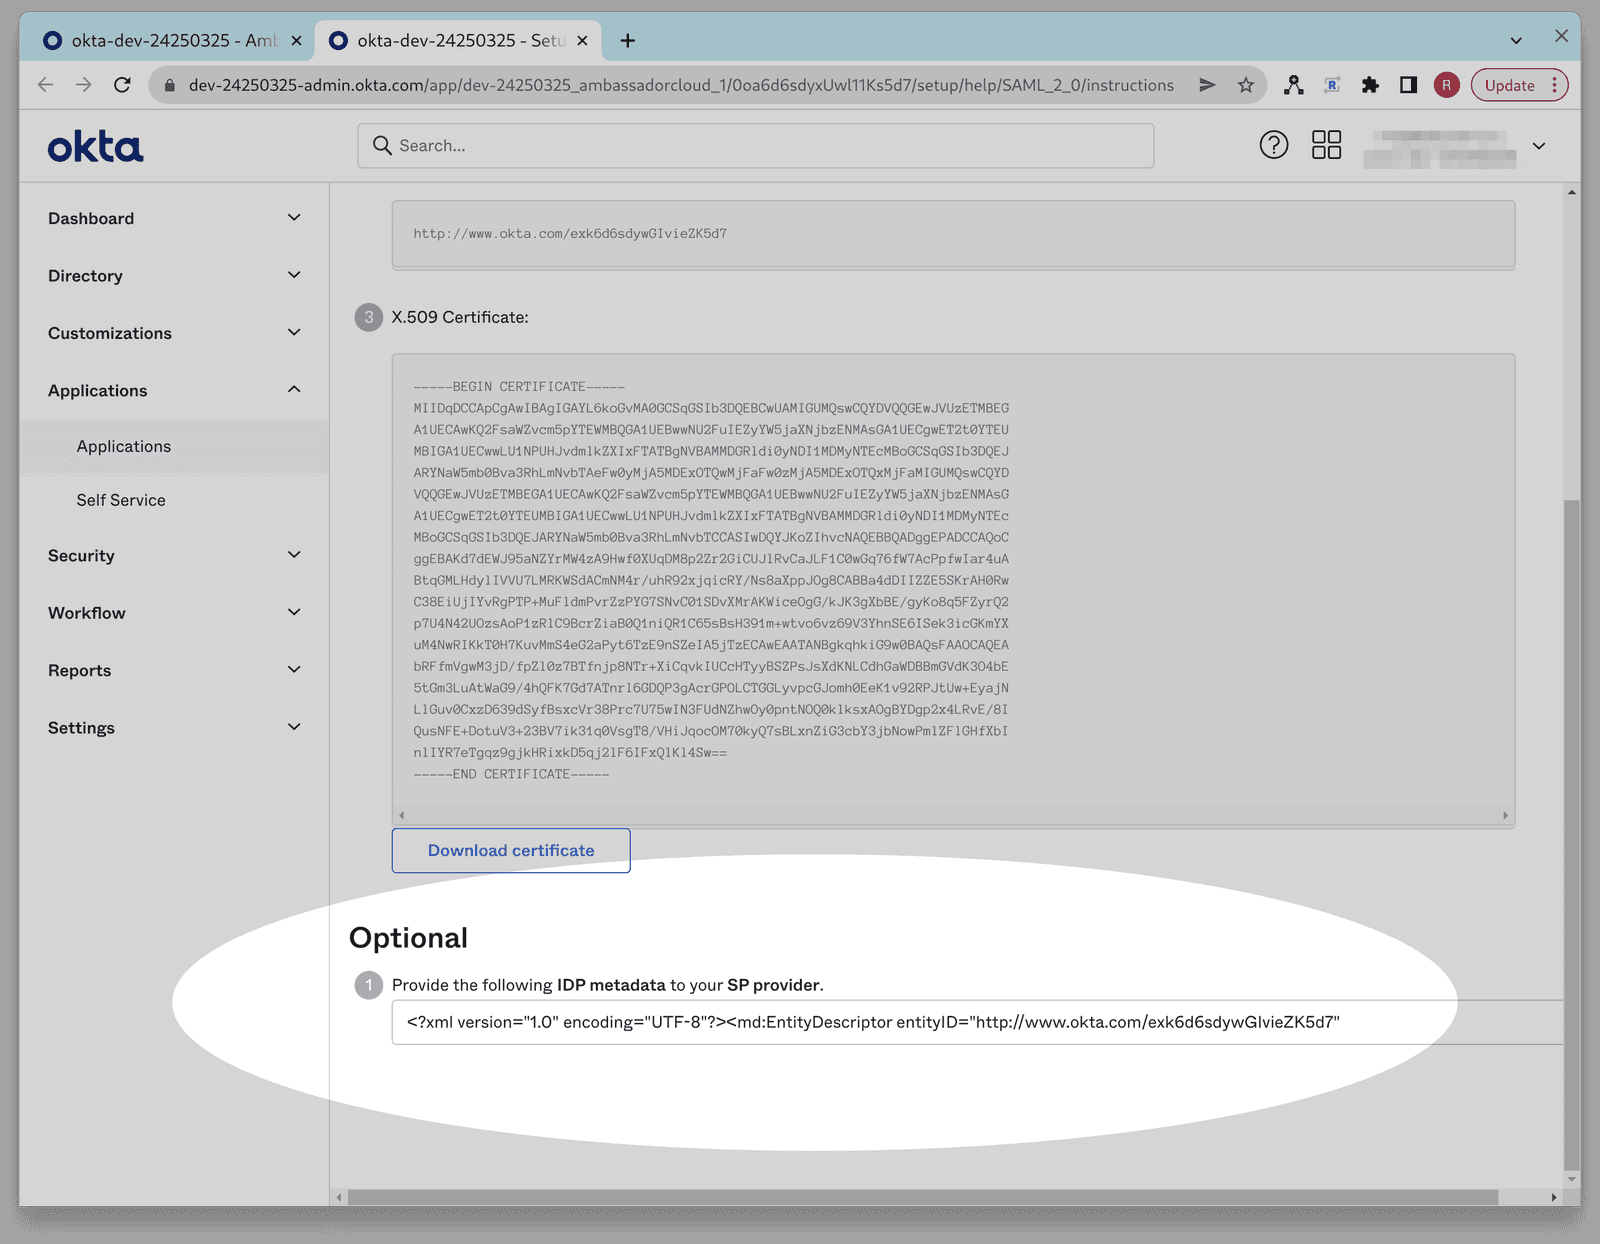1600x1244 pixels.
Task: Click the X.509 Certificate label
Action: [460, 317]
